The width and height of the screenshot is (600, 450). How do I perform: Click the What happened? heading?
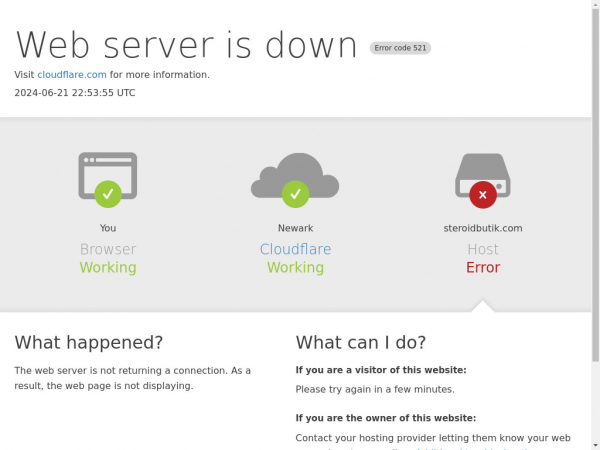click(x=89, y=342)
